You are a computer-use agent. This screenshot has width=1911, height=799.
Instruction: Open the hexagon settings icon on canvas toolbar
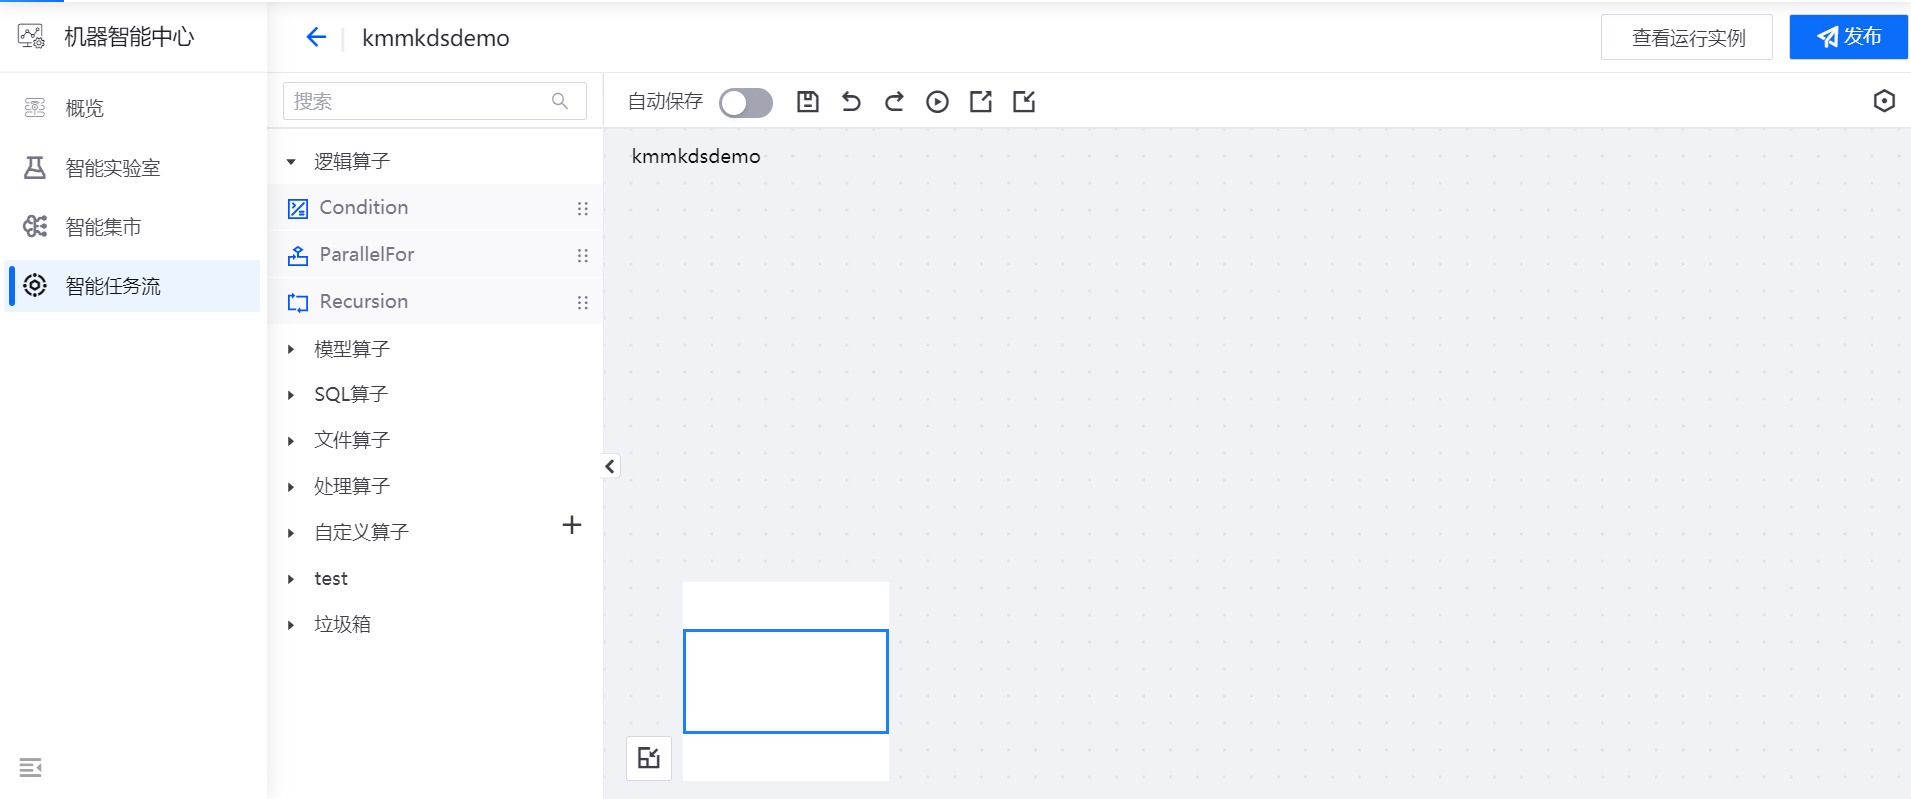(1884, 101)
